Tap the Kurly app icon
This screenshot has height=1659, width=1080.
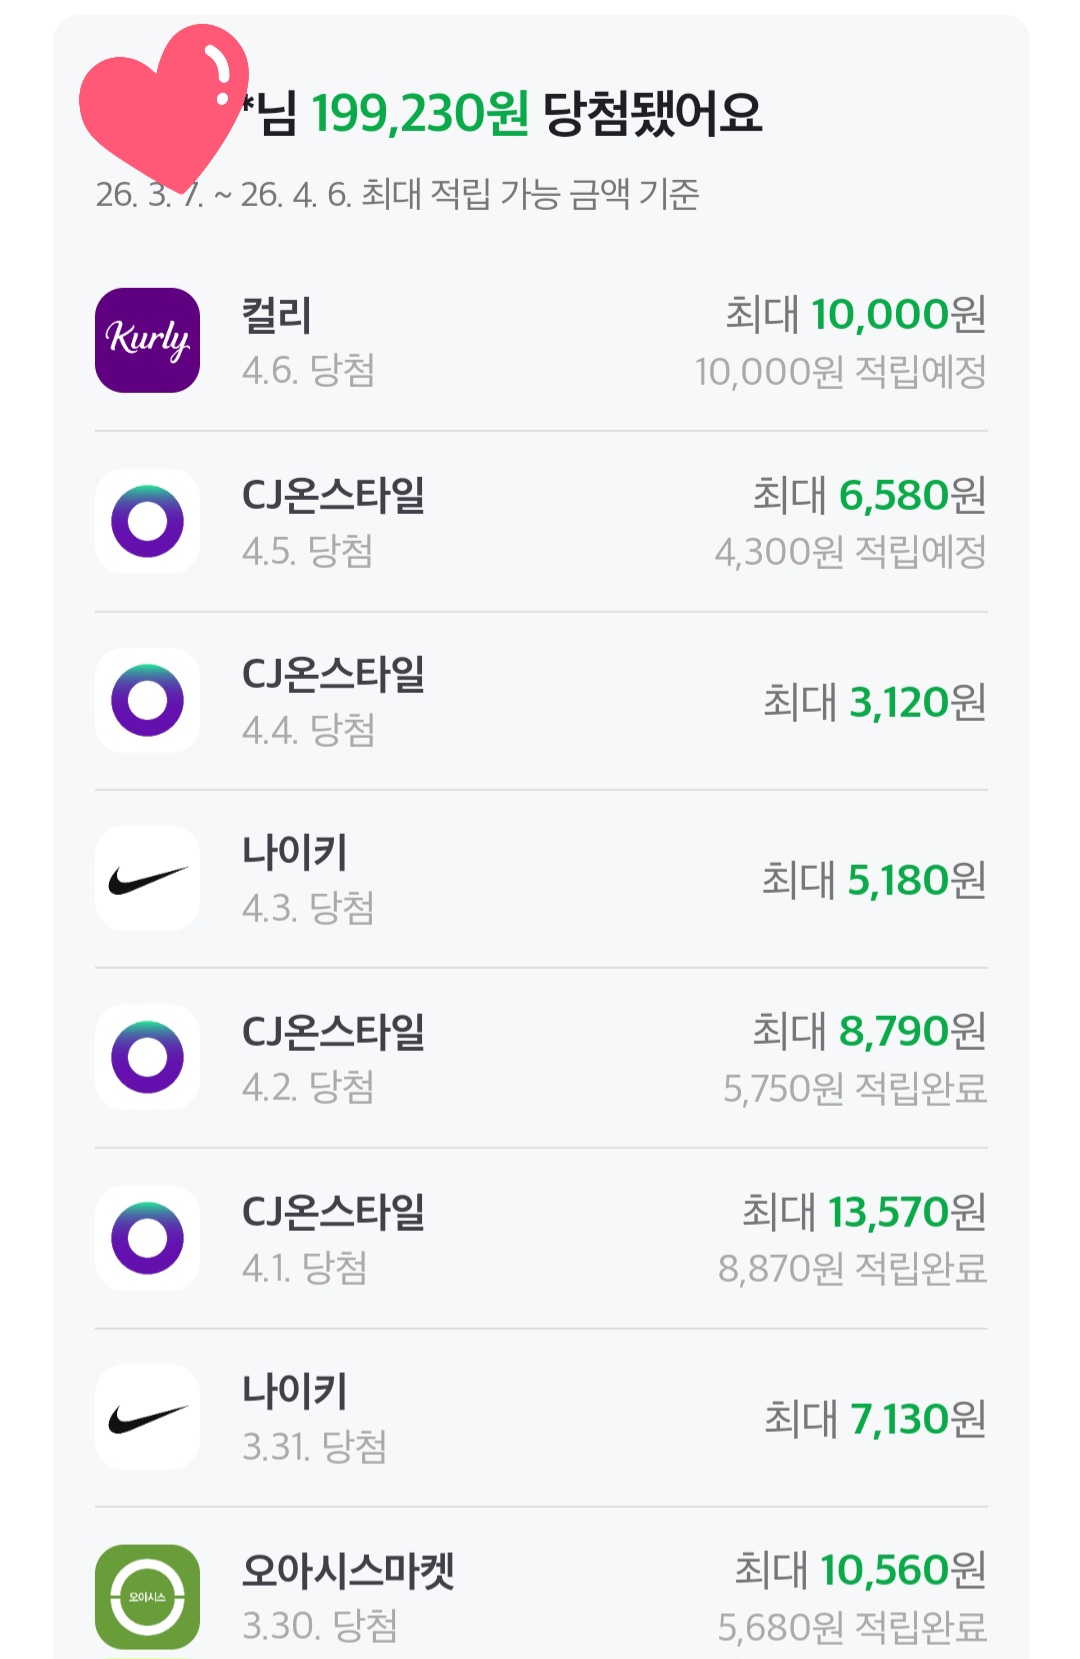click(x=147, y=340)
